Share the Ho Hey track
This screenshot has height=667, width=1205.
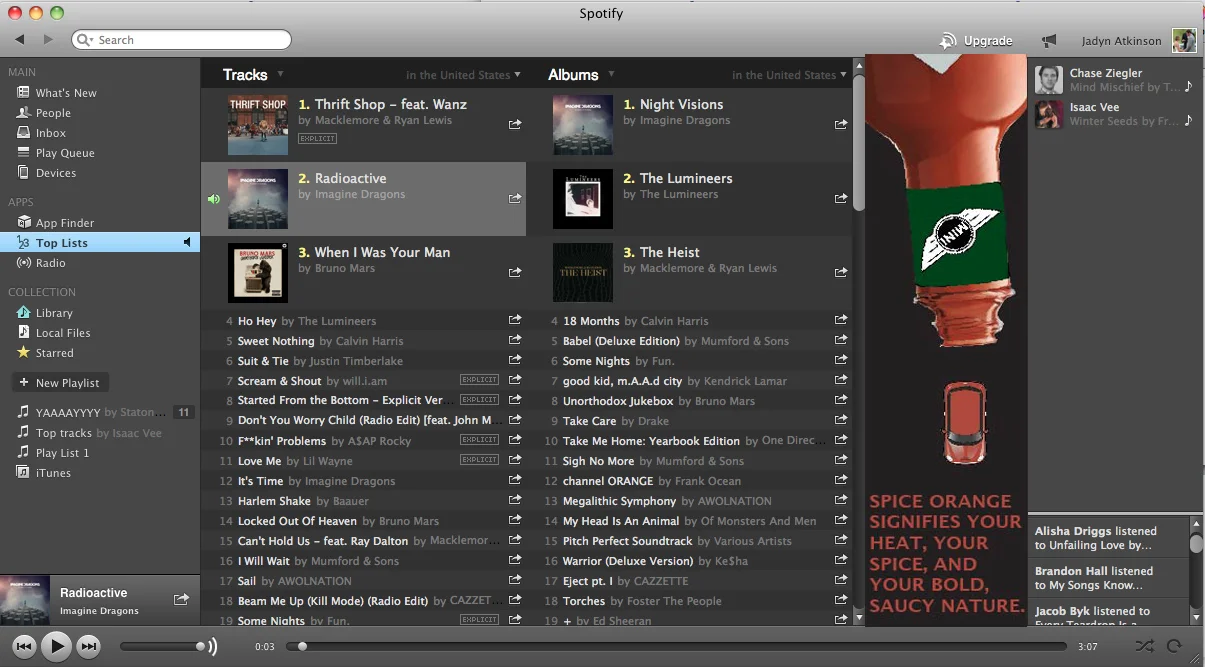pyautogui.click(x=515, y=320)
